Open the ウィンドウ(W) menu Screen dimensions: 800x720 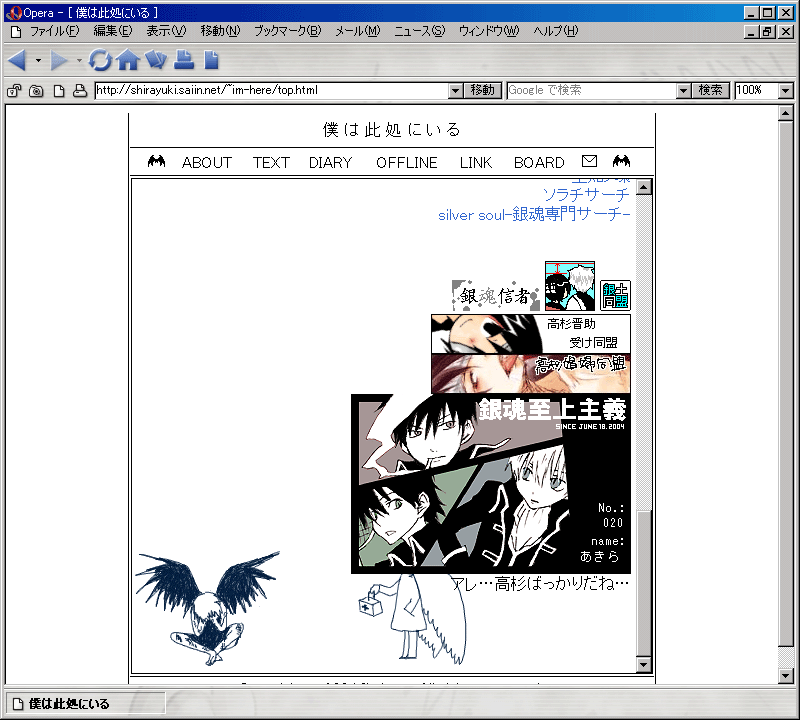[x=489, y=32]
